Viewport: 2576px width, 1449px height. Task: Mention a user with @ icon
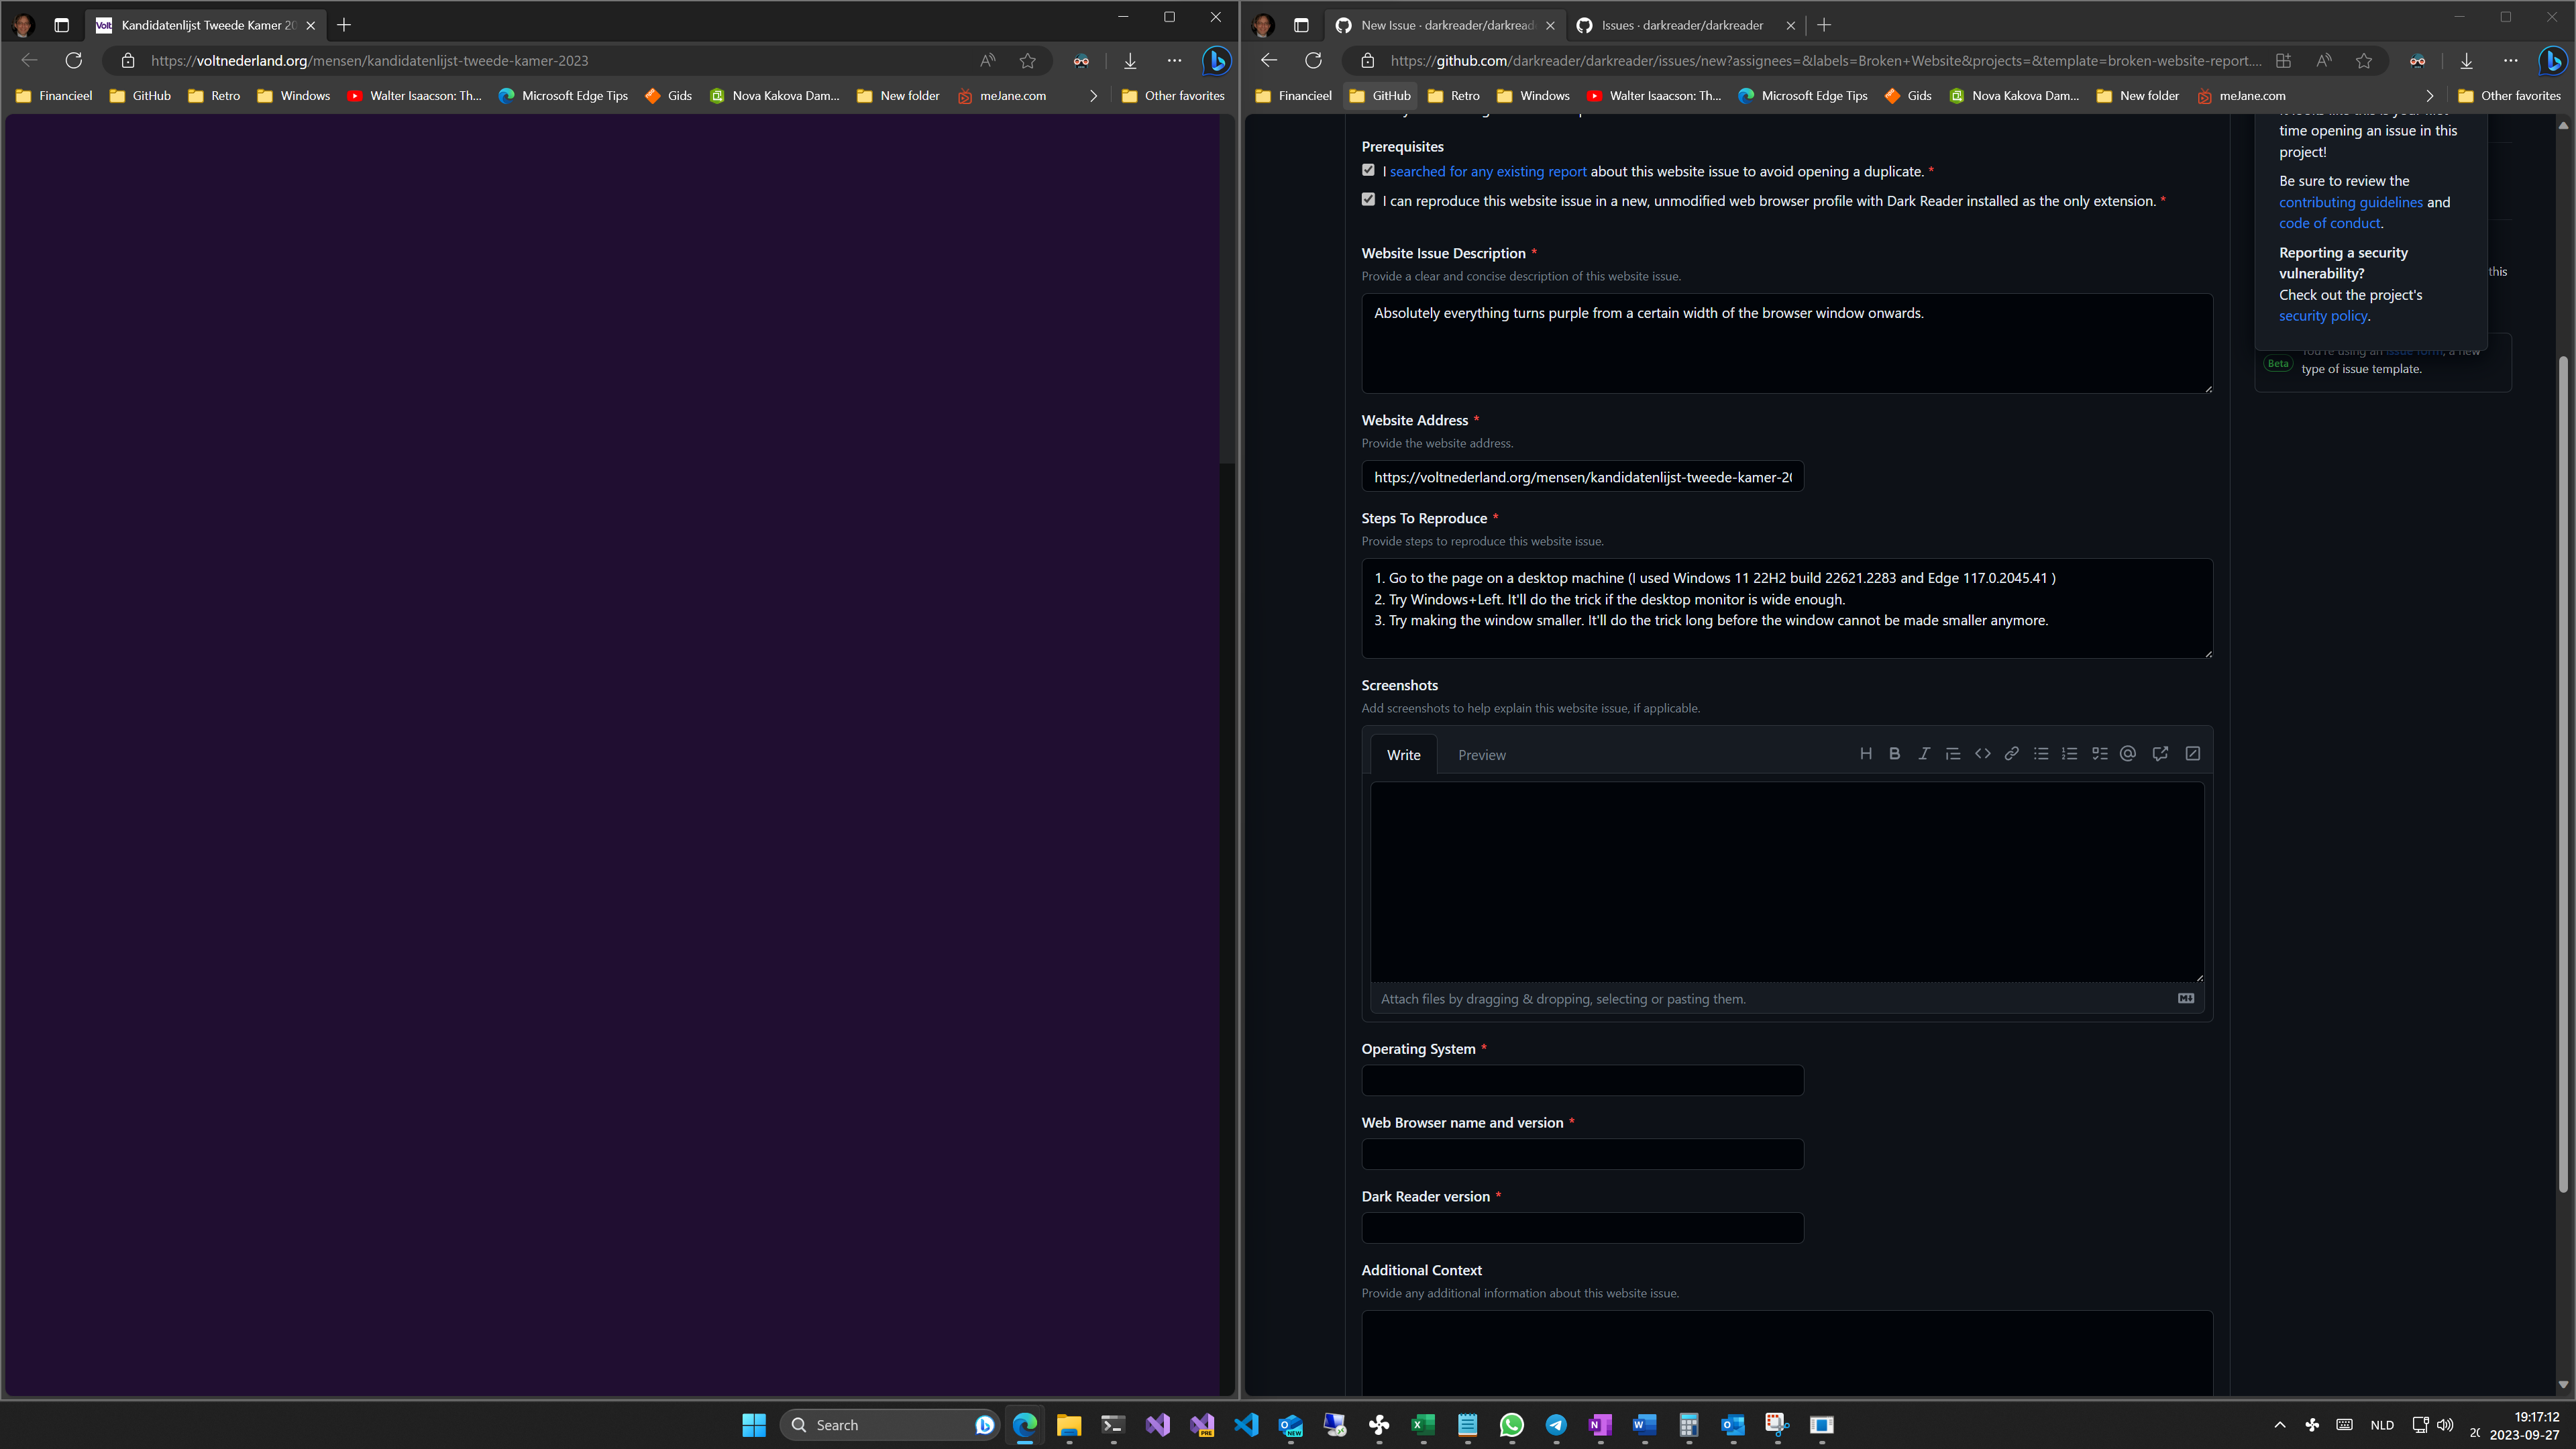(x=2128, y=754)
